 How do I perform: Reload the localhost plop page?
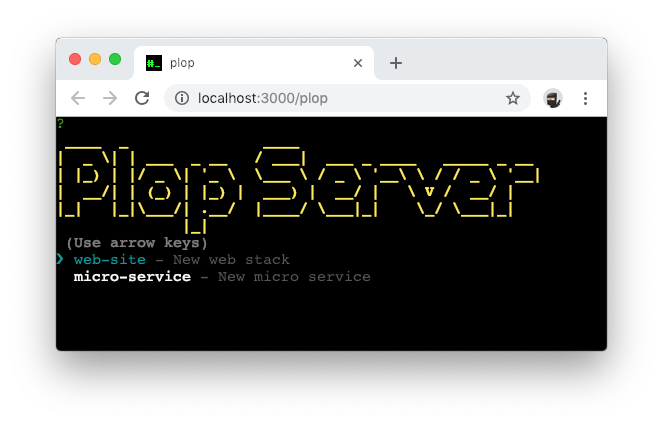(x=142, y=98)
